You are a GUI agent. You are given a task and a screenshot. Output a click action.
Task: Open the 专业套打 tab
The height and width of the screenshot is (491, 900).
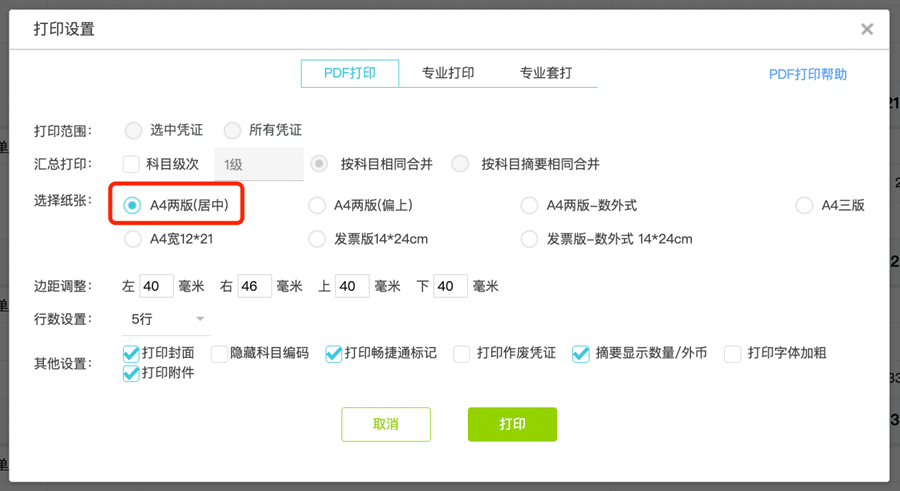pos(545,73)
